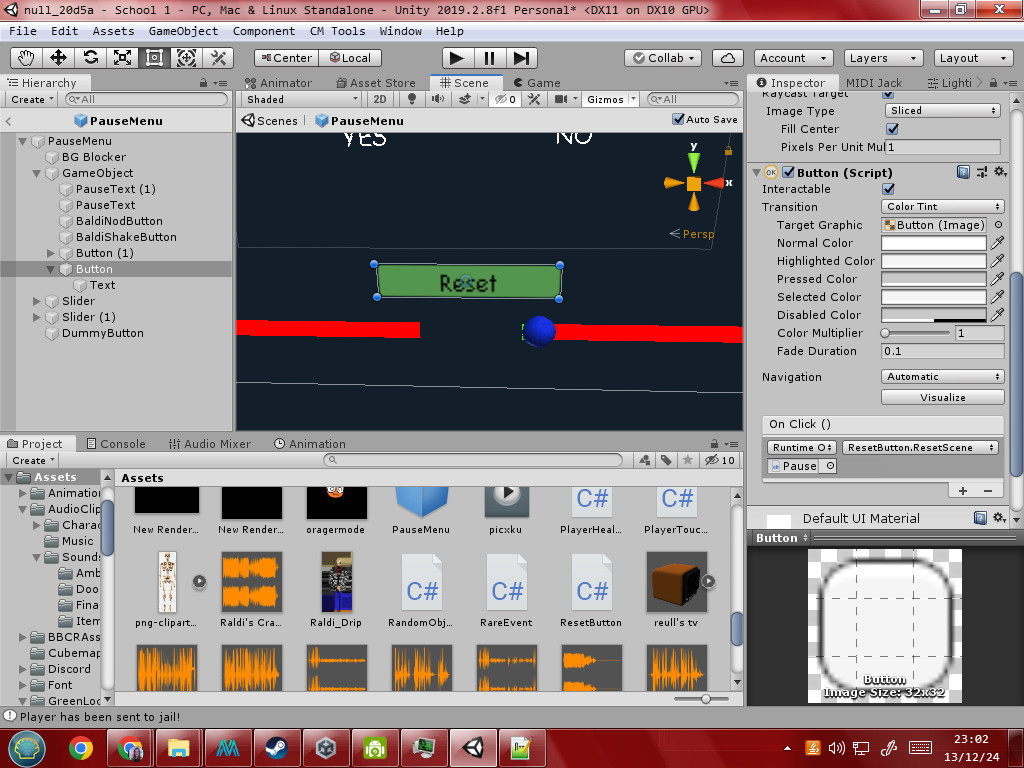Adjust the Color Multiplier slider
1024x768 pixels.
[x=917, y=333]
